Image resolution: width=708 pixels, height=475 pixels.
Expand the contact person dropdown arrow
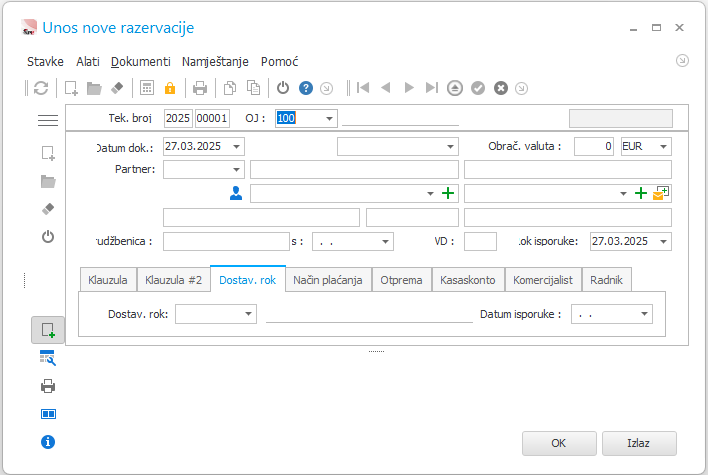tap(430, 194)
